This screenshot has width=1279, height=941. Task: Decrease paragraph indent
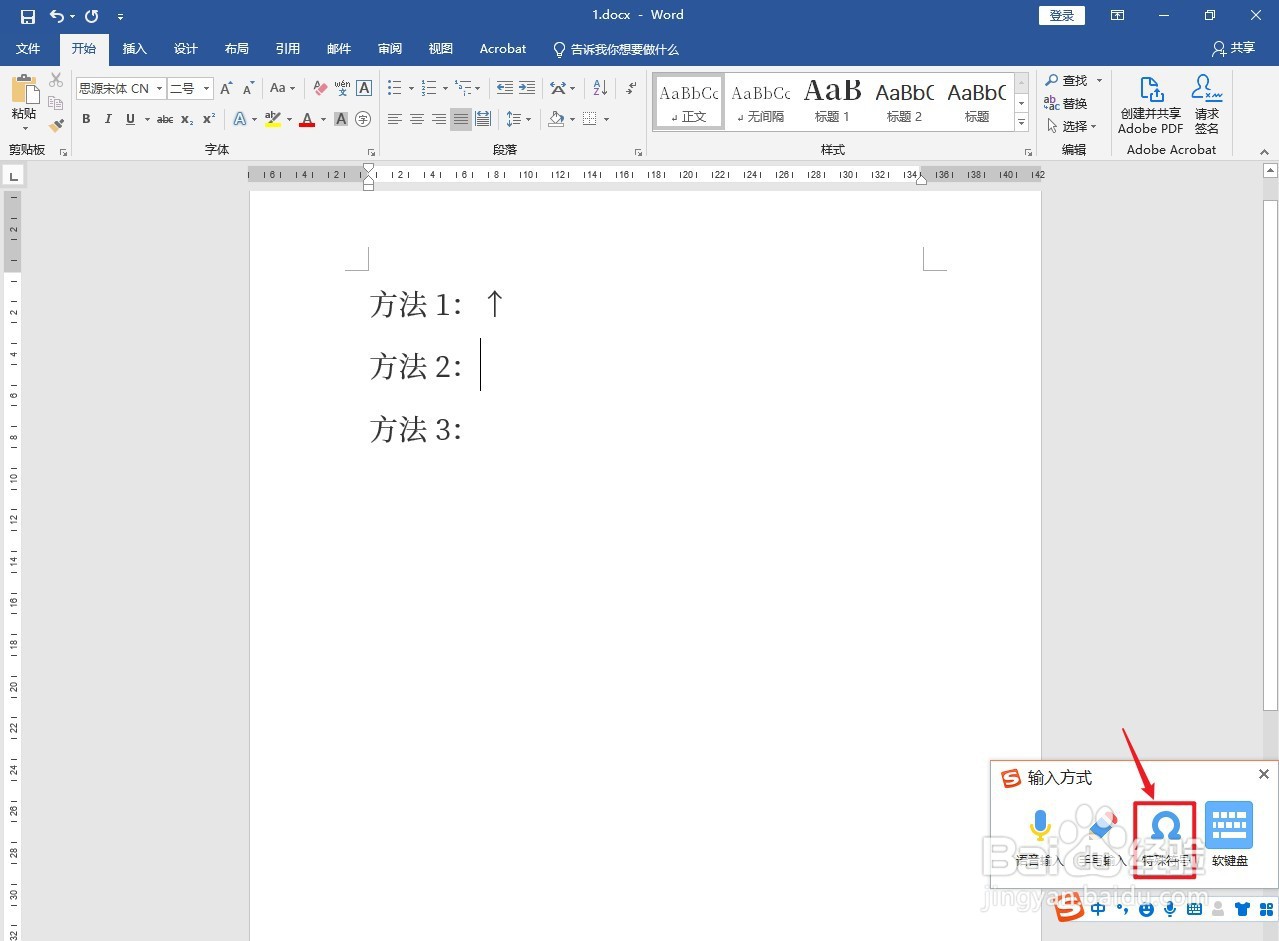point(505,88)
